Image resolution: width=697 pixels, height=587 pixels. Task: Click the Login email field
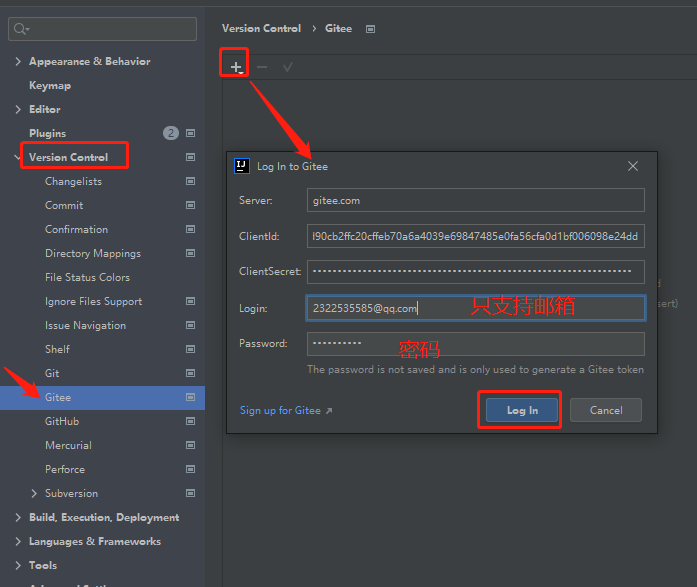tap(476, 308)
